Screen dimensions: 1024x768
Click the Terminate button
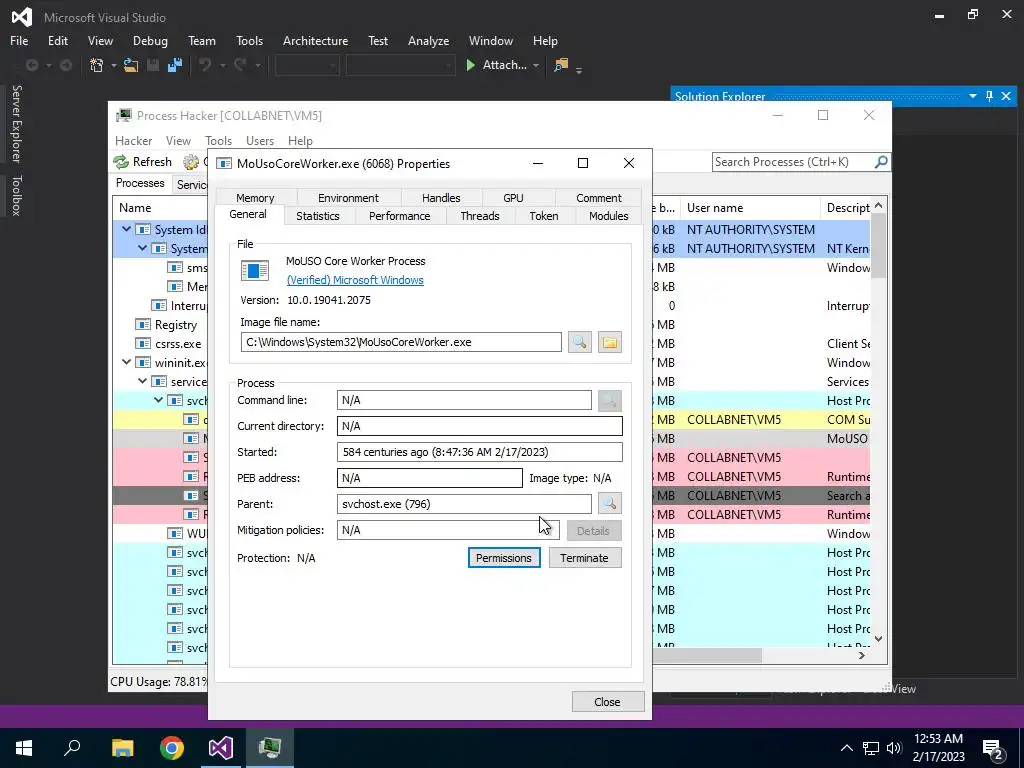pos(584,558)
